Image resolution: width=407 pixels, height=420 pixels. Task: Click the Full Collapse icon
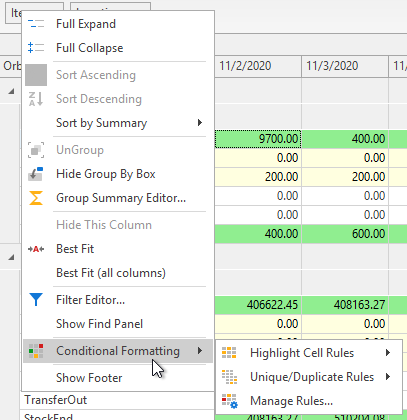36,48
